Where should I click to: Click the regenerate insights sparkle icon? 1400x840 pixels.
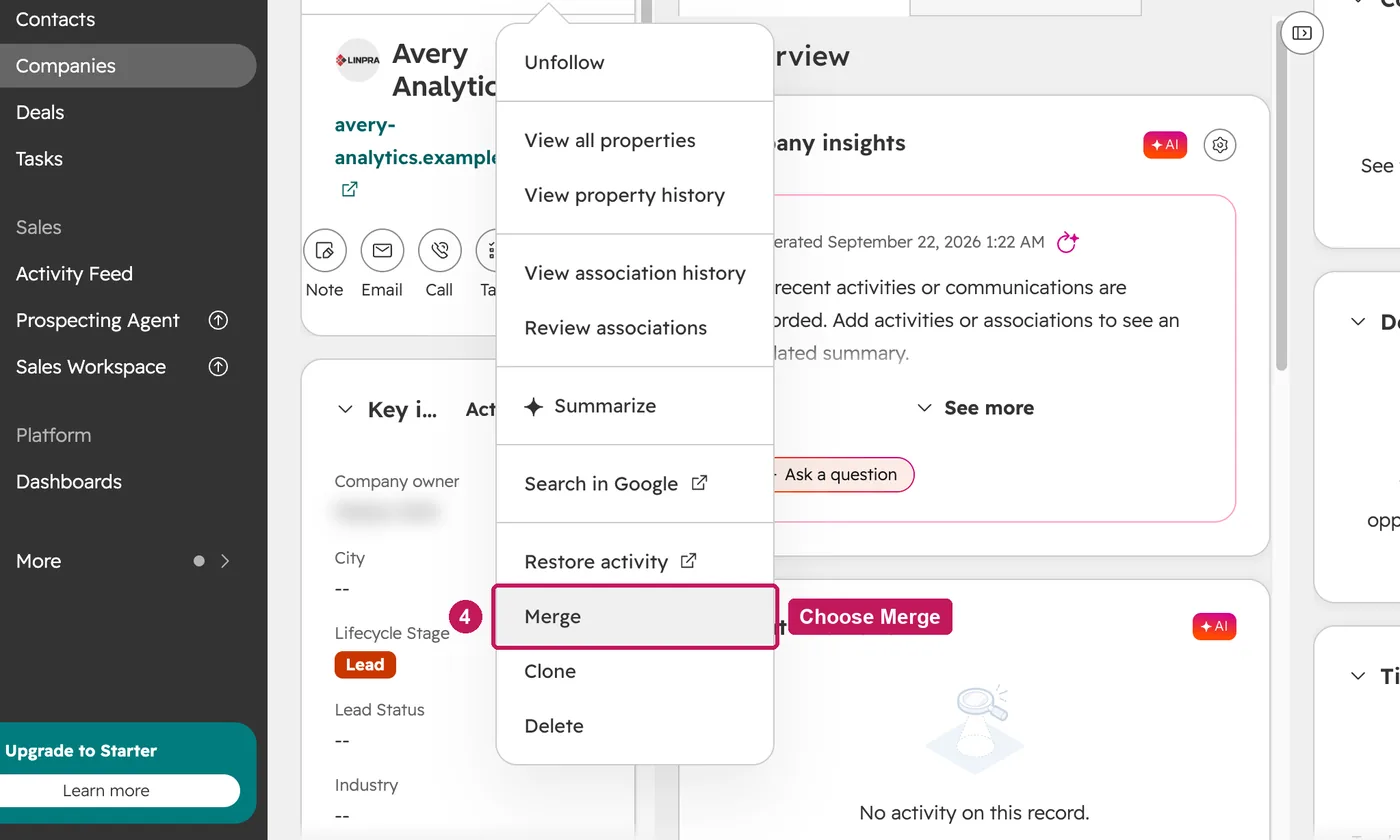click(x=1068, y=242)
